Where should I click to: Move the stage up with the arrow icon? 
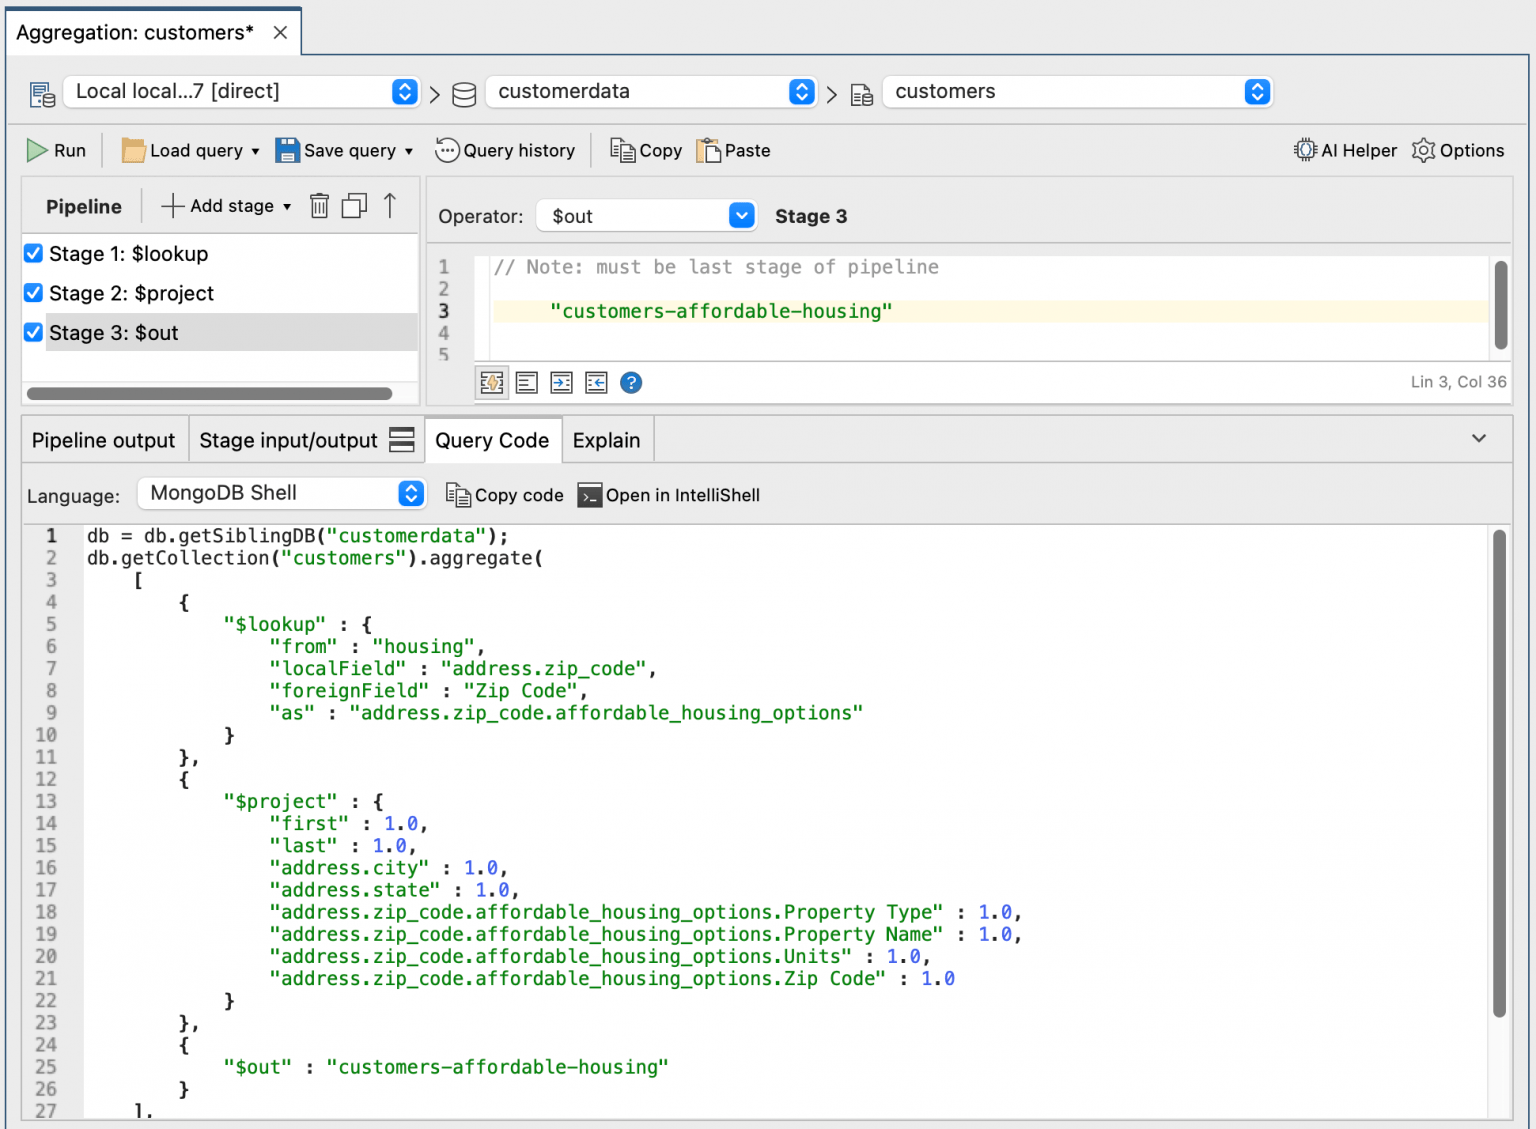pyautogui.click(x=390, y=206)
